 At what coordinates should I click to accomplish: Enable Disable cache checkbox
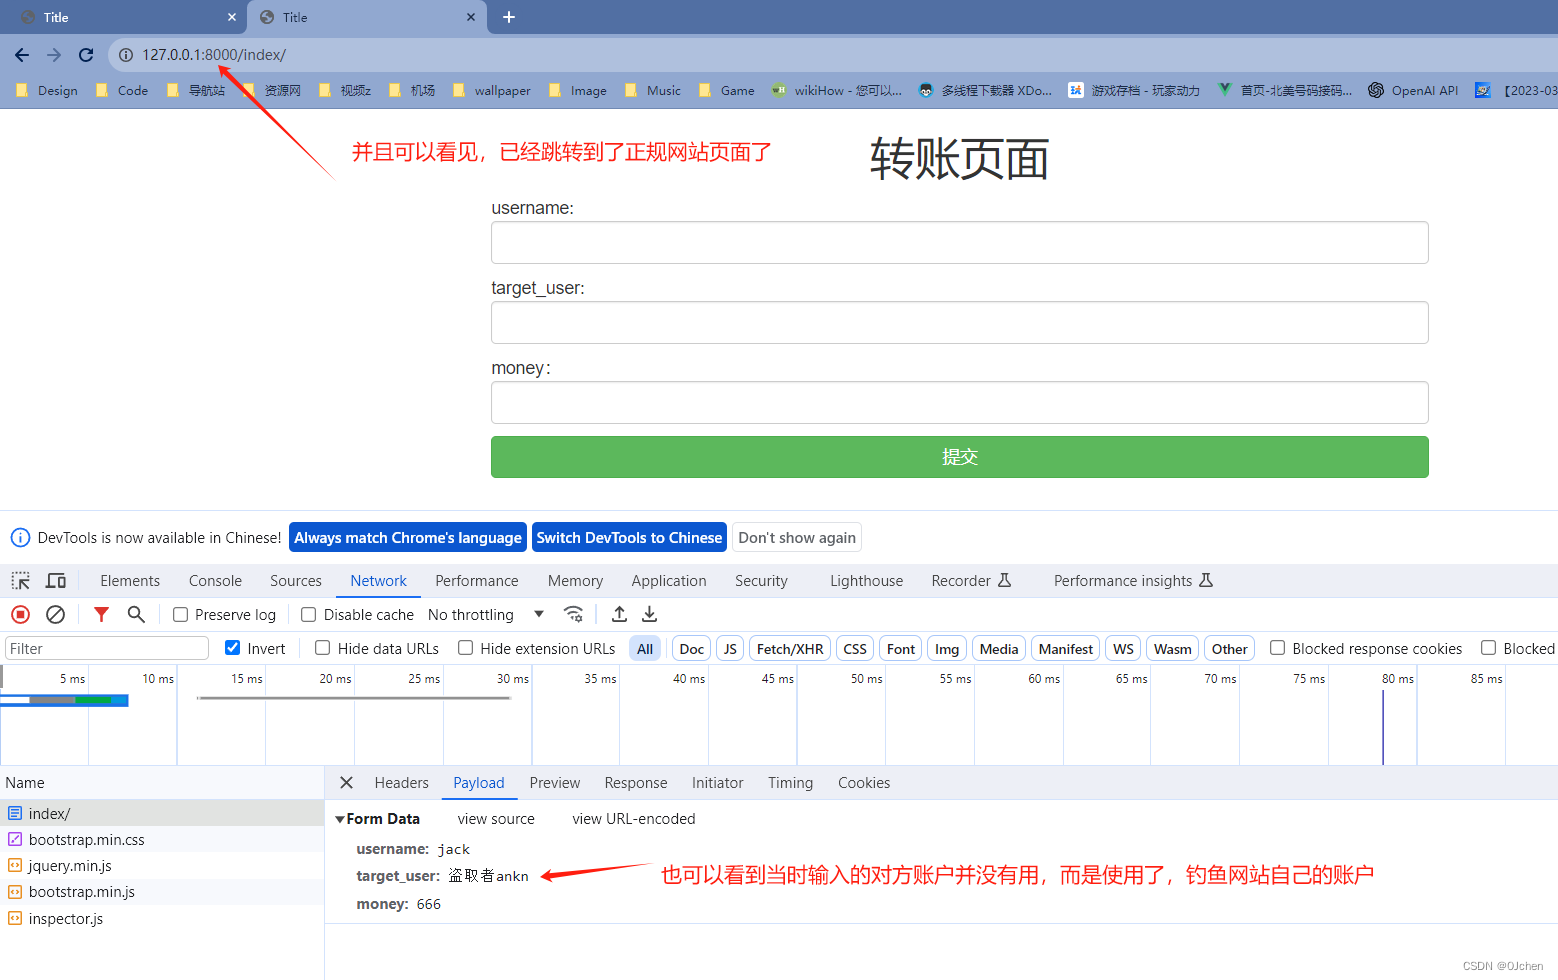(x=309, y=615)
